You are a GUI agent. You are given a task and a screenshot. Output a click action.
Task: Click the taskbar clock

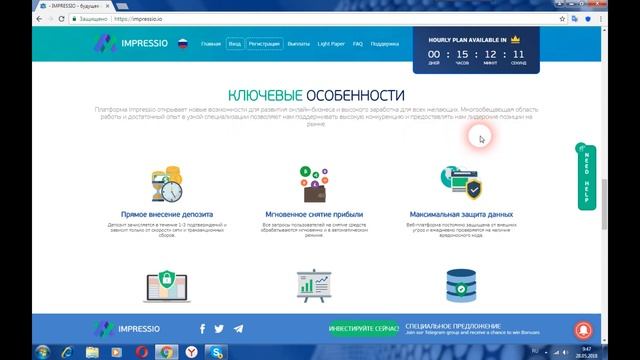coord(587,352)
